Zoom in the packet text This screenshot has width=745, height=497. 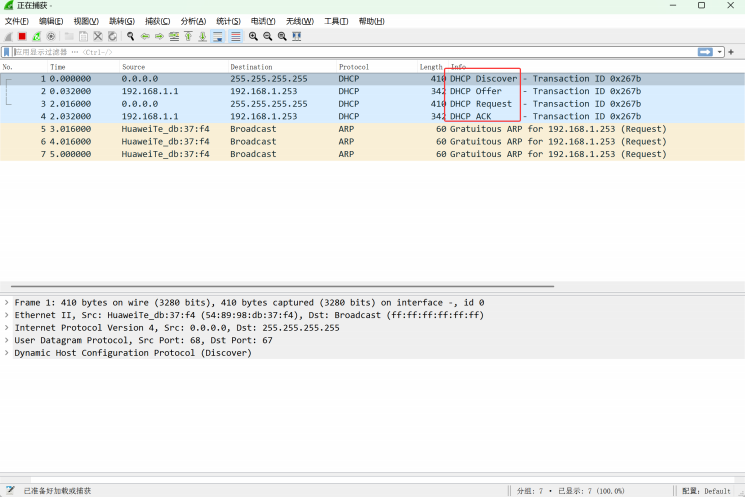(253, 37)
